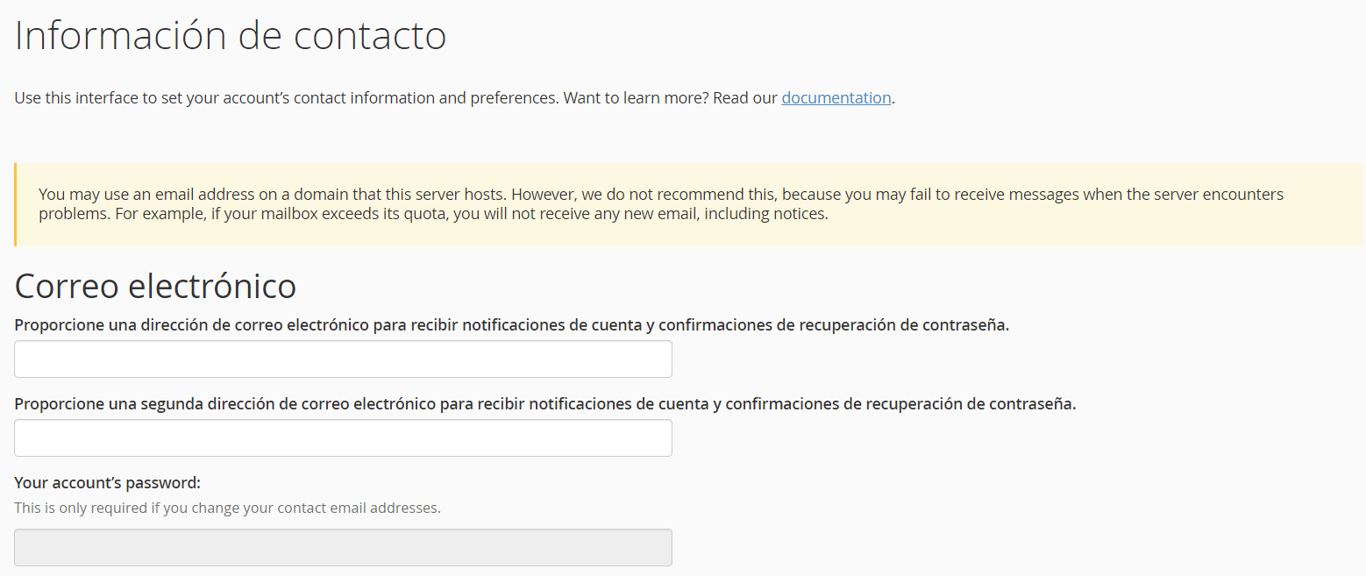
Task: Click the first email instruction text
Action: coord(511,324)
